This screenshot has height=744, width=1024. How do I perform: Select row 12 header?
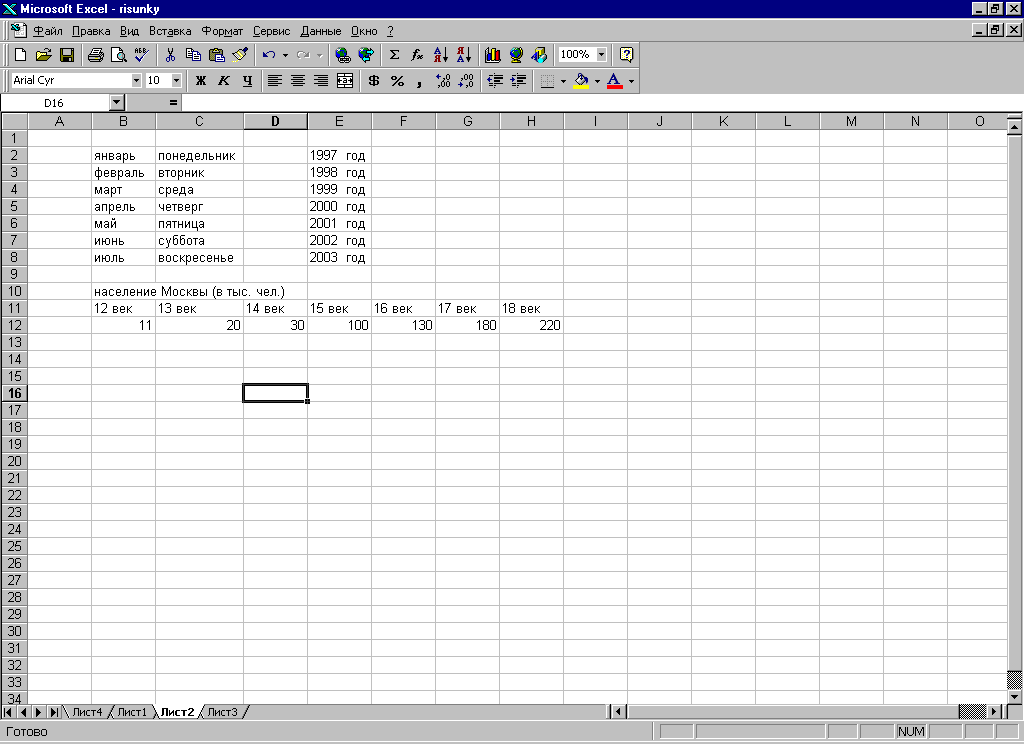14,325
